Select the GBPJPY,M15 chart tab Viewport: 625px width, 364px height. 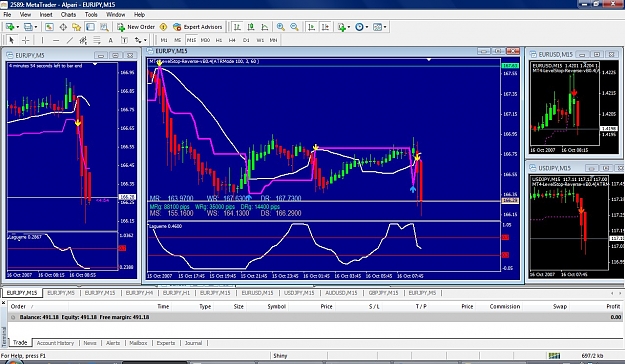click(383, 293)
